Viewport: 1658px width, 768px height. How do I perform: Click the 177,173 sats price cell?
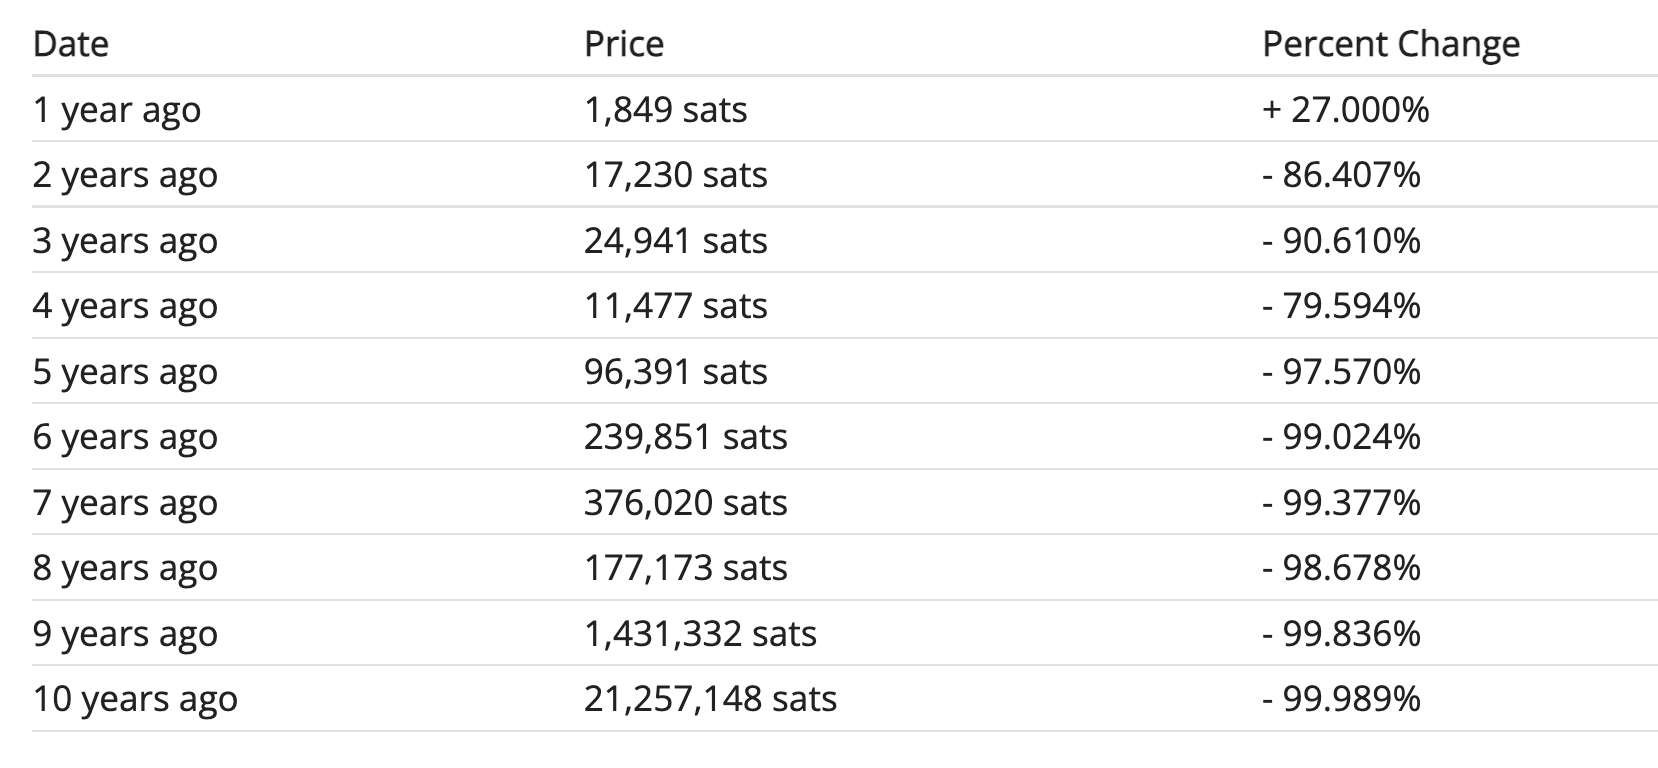pyautogui.click(x=685, y=568)
